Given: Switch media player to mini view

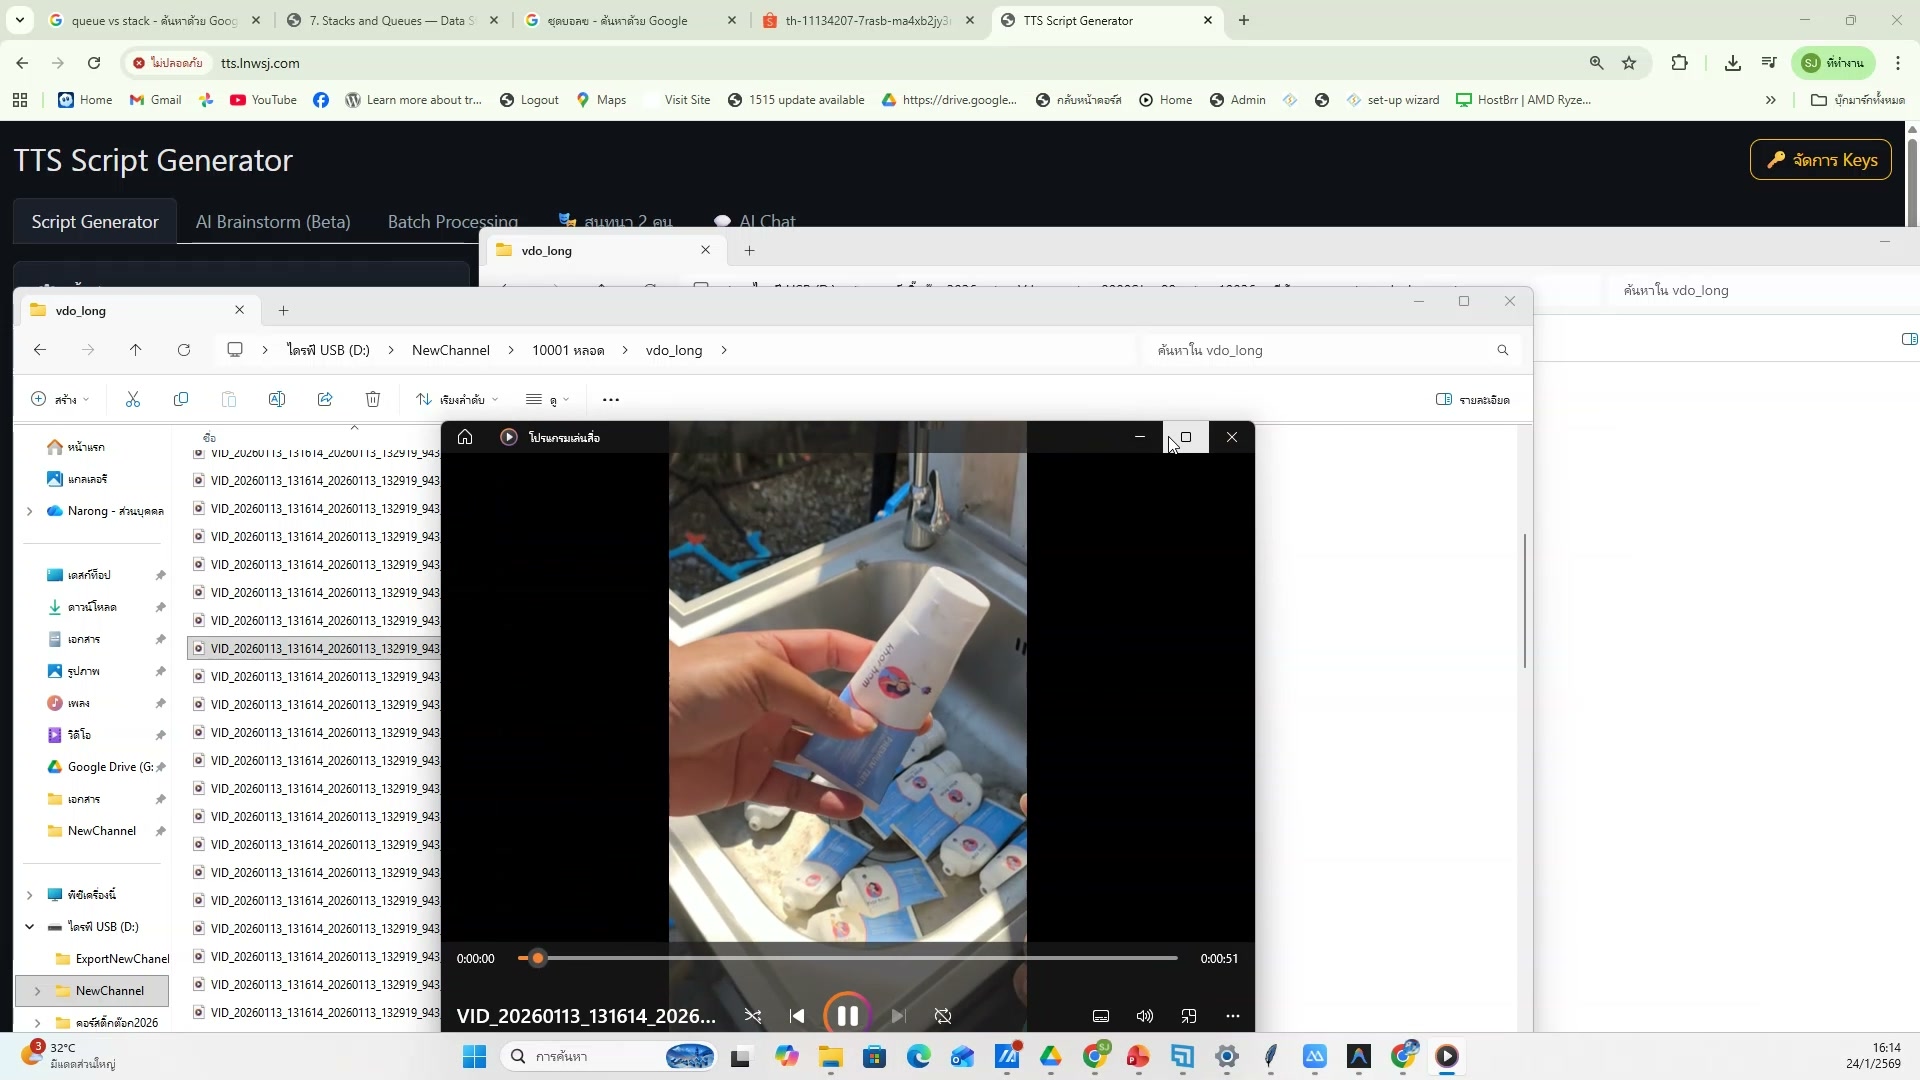Looking at the screenshot, I should pyautogui.click(x=1189, y=1016).
